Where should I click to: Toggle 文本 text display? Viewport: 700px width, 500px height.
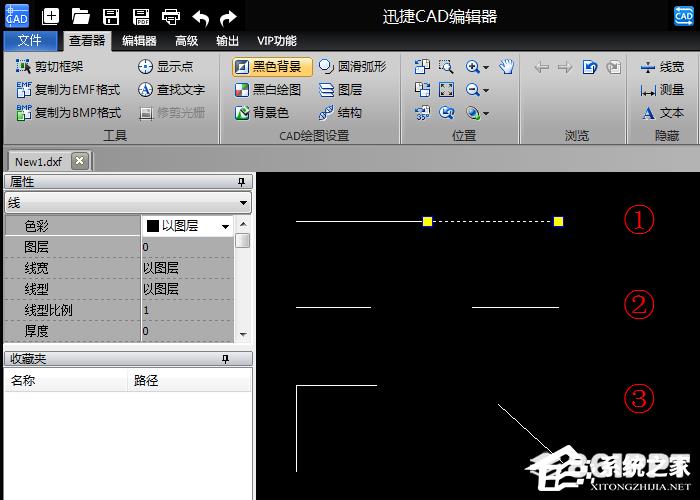point(662,112)
